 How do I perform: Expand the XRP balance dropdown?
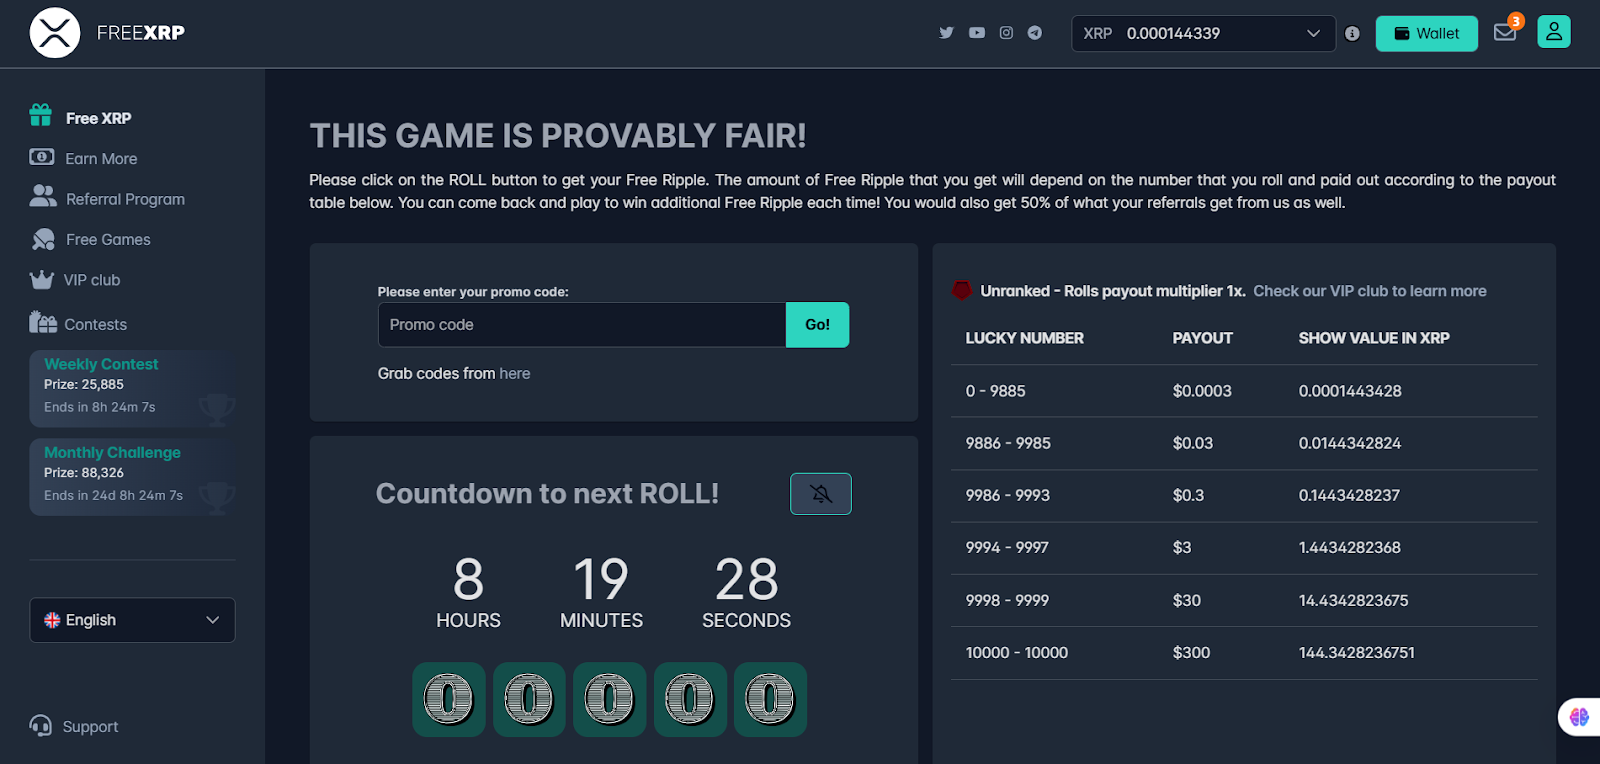point(1204,33)
